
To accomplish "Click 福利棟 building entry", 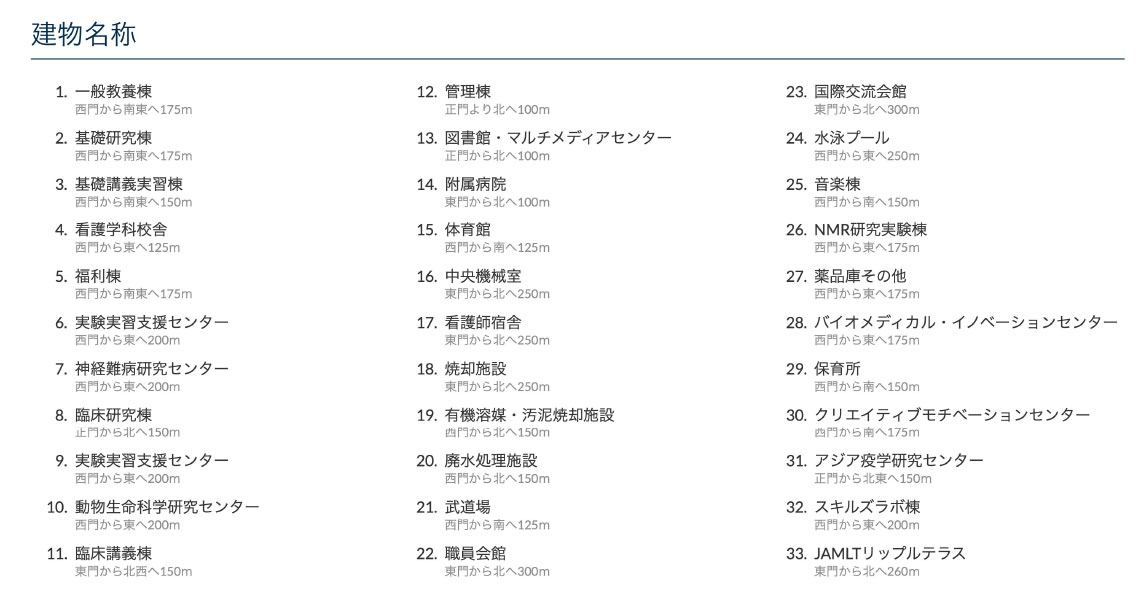I will click(98, 276).
